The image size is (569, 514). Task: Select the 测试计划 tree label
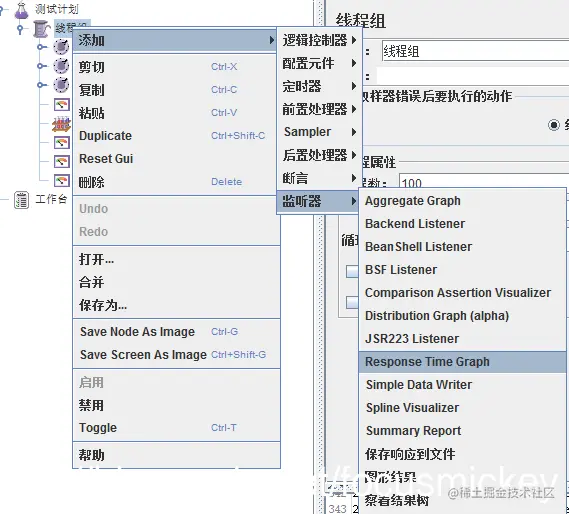56,9
